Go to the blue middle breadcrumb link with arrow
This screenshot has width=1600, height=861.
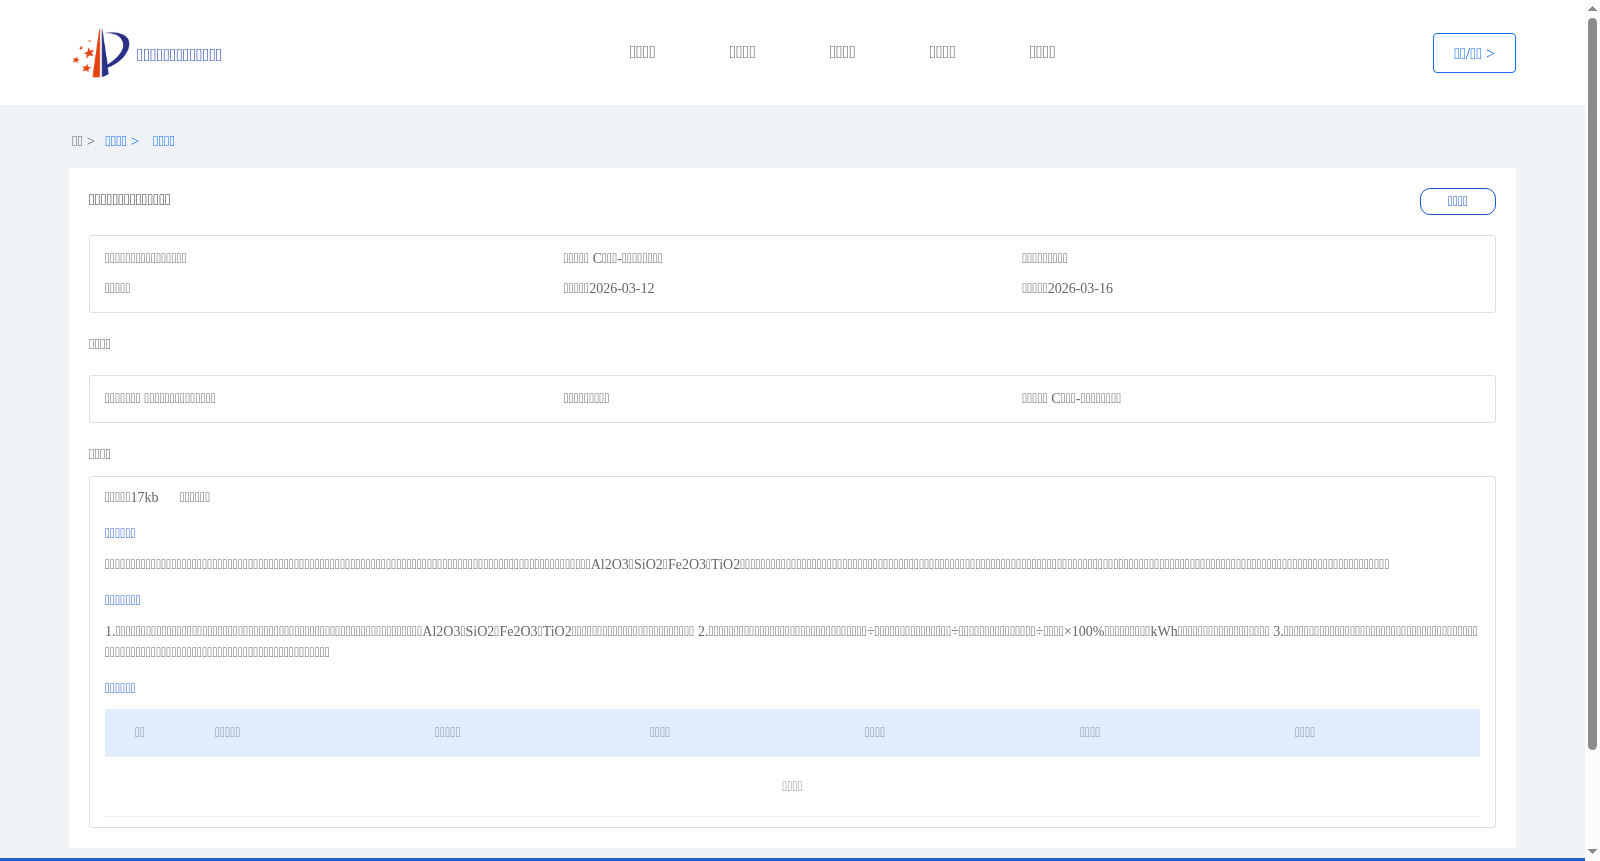coord(122,141)
